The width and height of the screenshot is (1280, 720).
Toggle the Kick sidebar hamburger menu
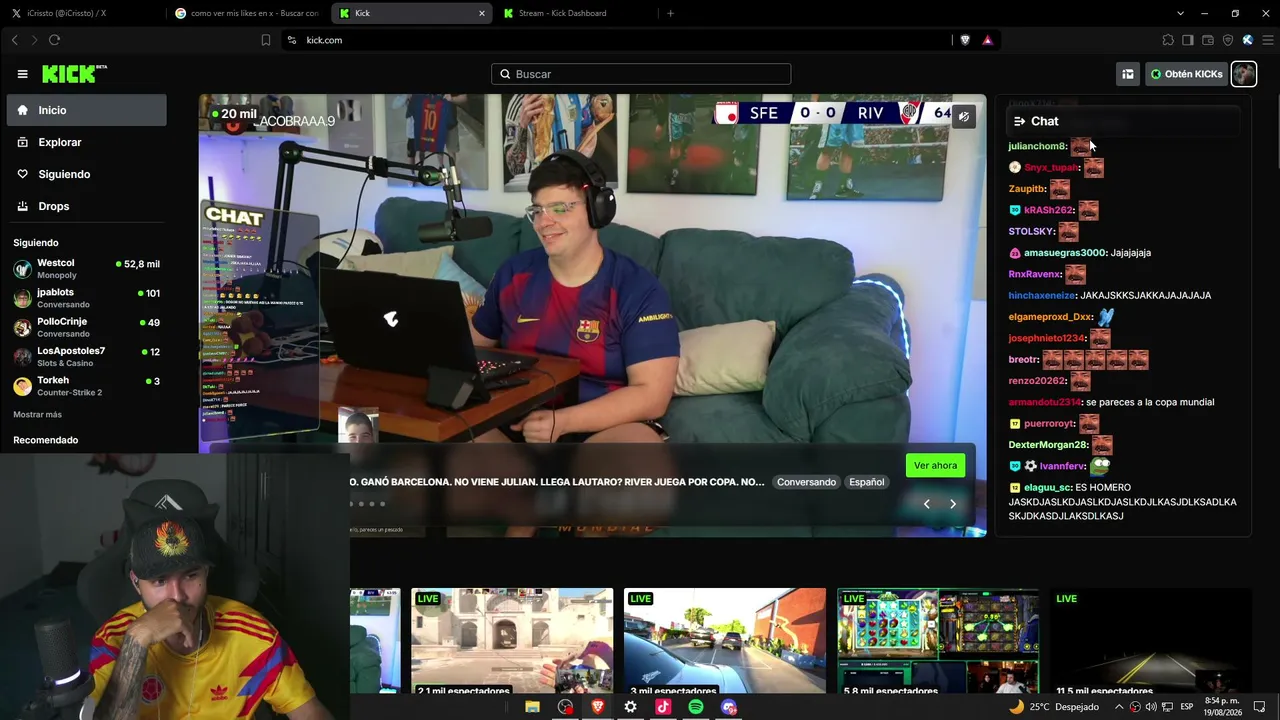(22, 74)
